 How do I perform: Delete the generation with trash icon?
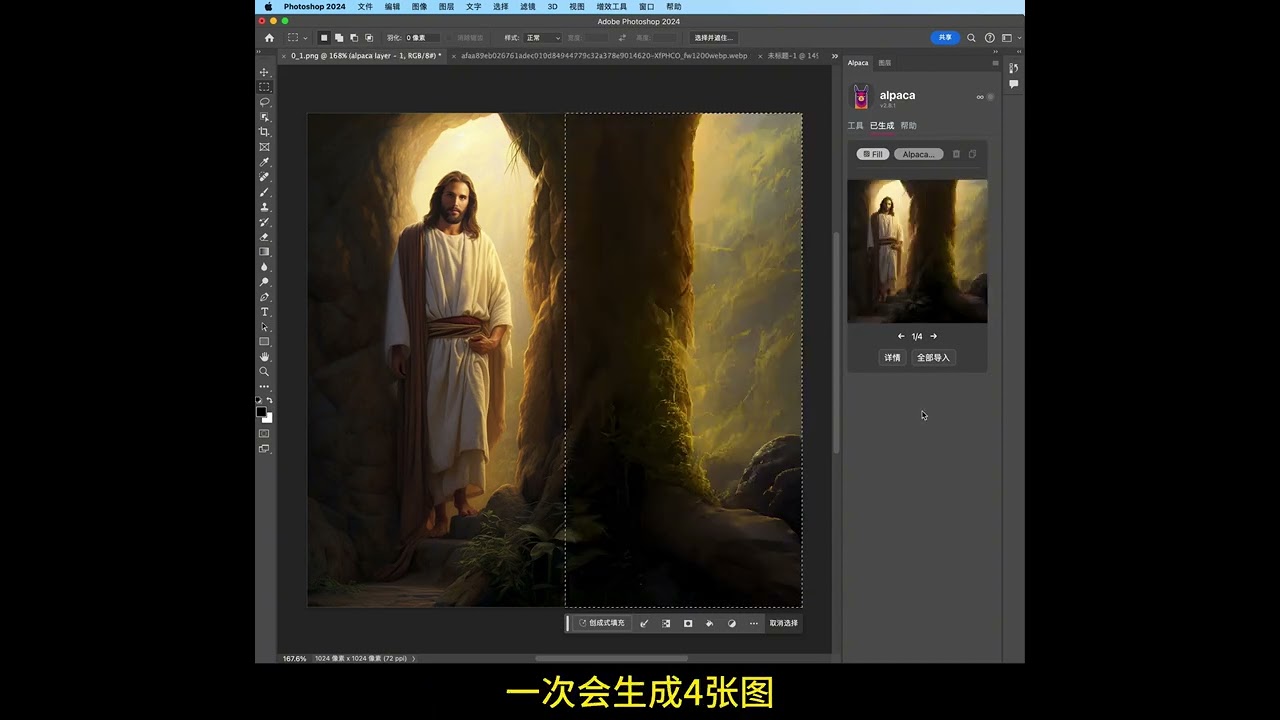point(956,154)
